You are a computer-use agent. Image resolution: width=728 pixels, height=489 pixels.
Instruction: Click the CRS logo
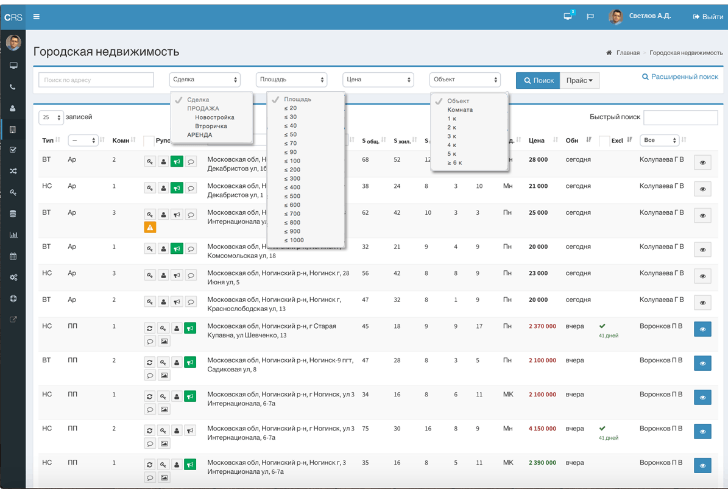pos(13,17)
